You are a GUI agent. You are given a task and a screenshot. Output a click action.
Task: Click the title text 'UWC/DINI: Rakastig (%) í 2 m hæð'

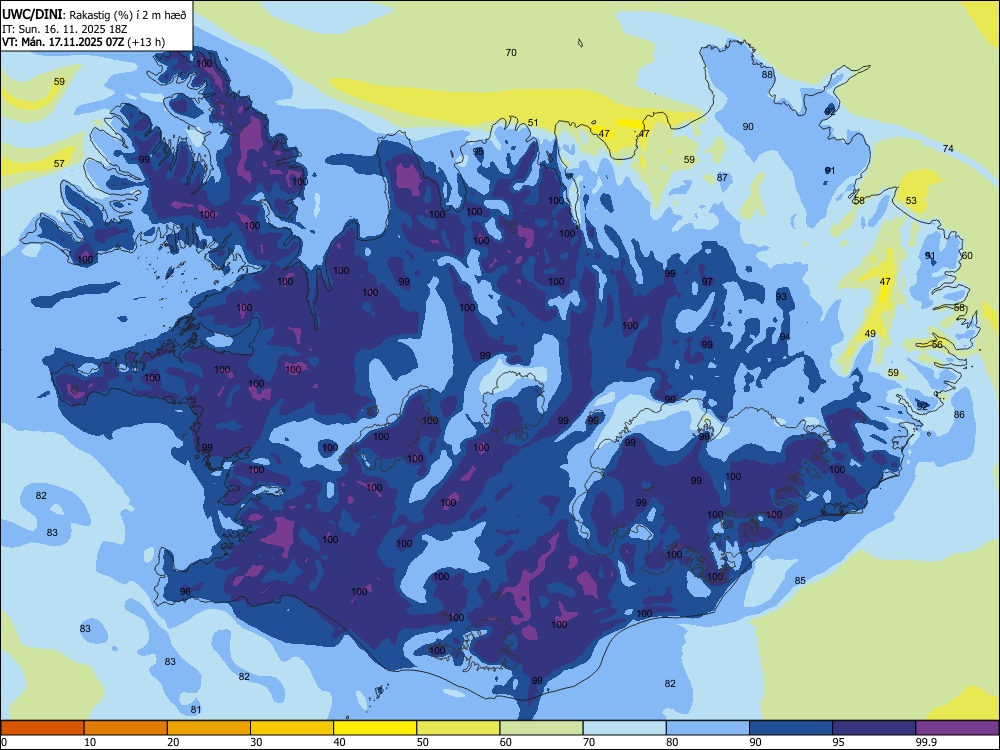(94, 15)
